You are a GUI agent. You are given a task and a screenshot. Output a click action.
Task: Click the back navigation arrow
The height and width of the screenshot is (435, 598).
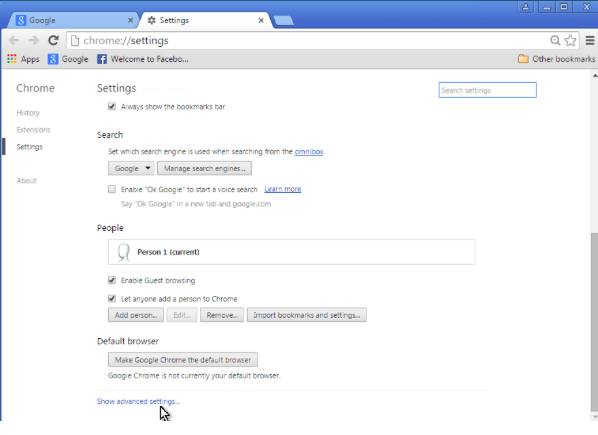pos(14,40)
